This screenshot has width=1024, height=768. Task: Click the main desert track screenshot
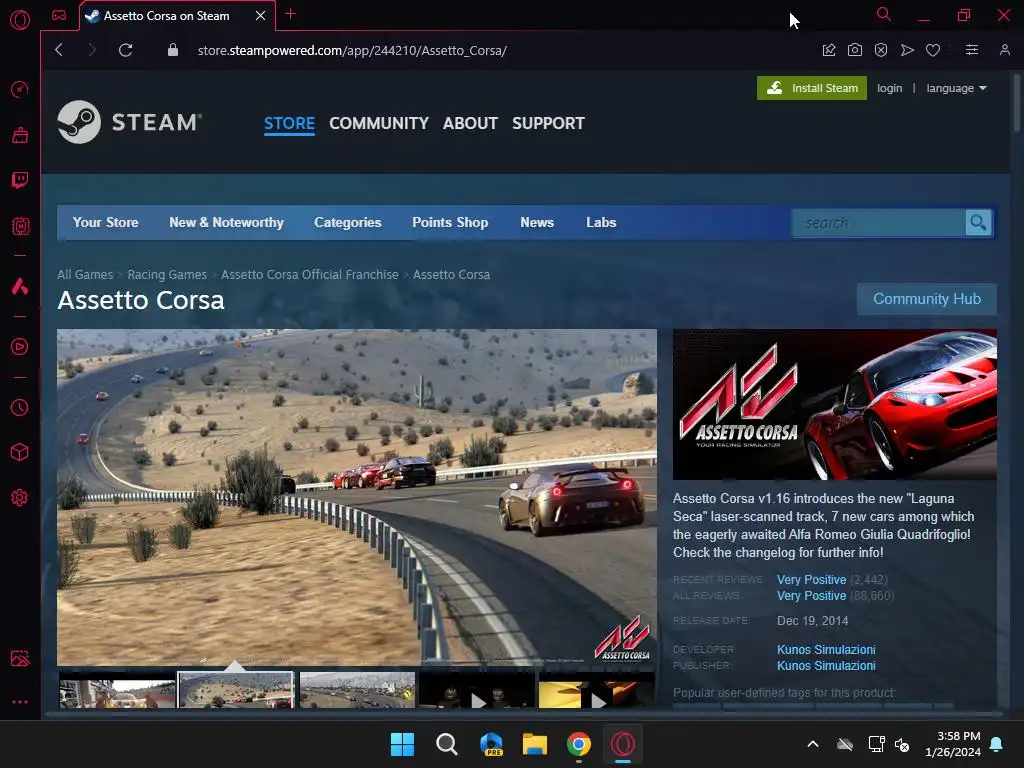[357, 497]
